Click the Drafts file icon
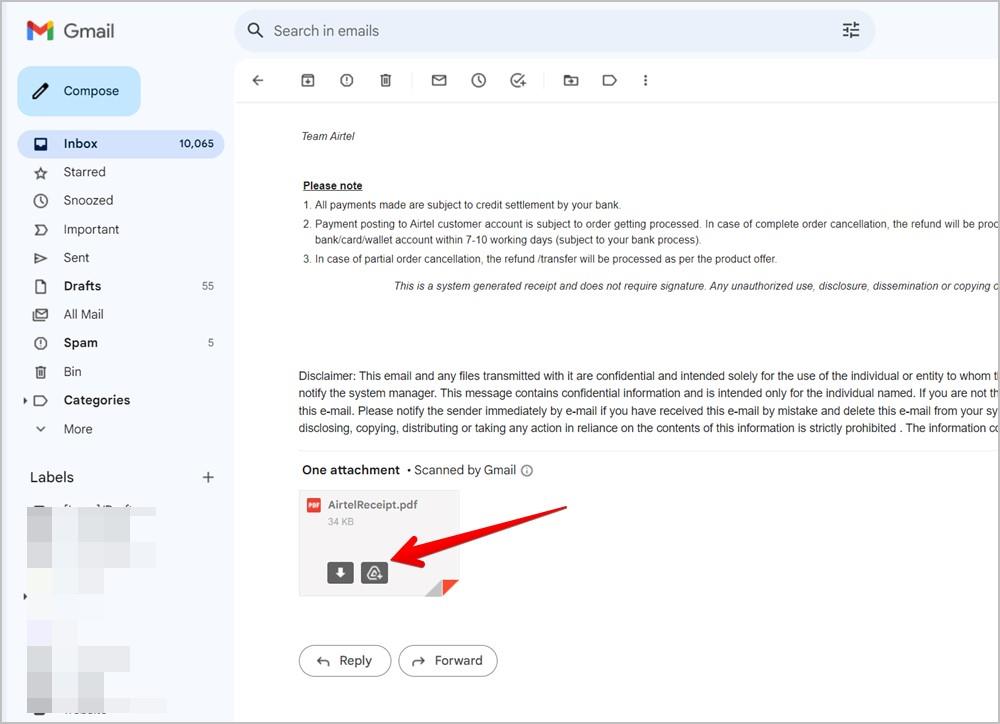 40,286
